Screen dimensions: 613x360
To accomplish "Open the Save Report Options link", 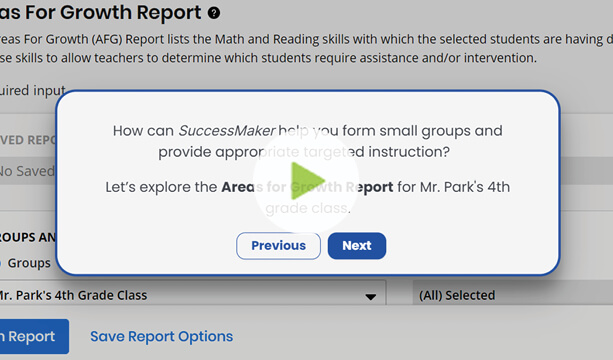I will [161, 337].
